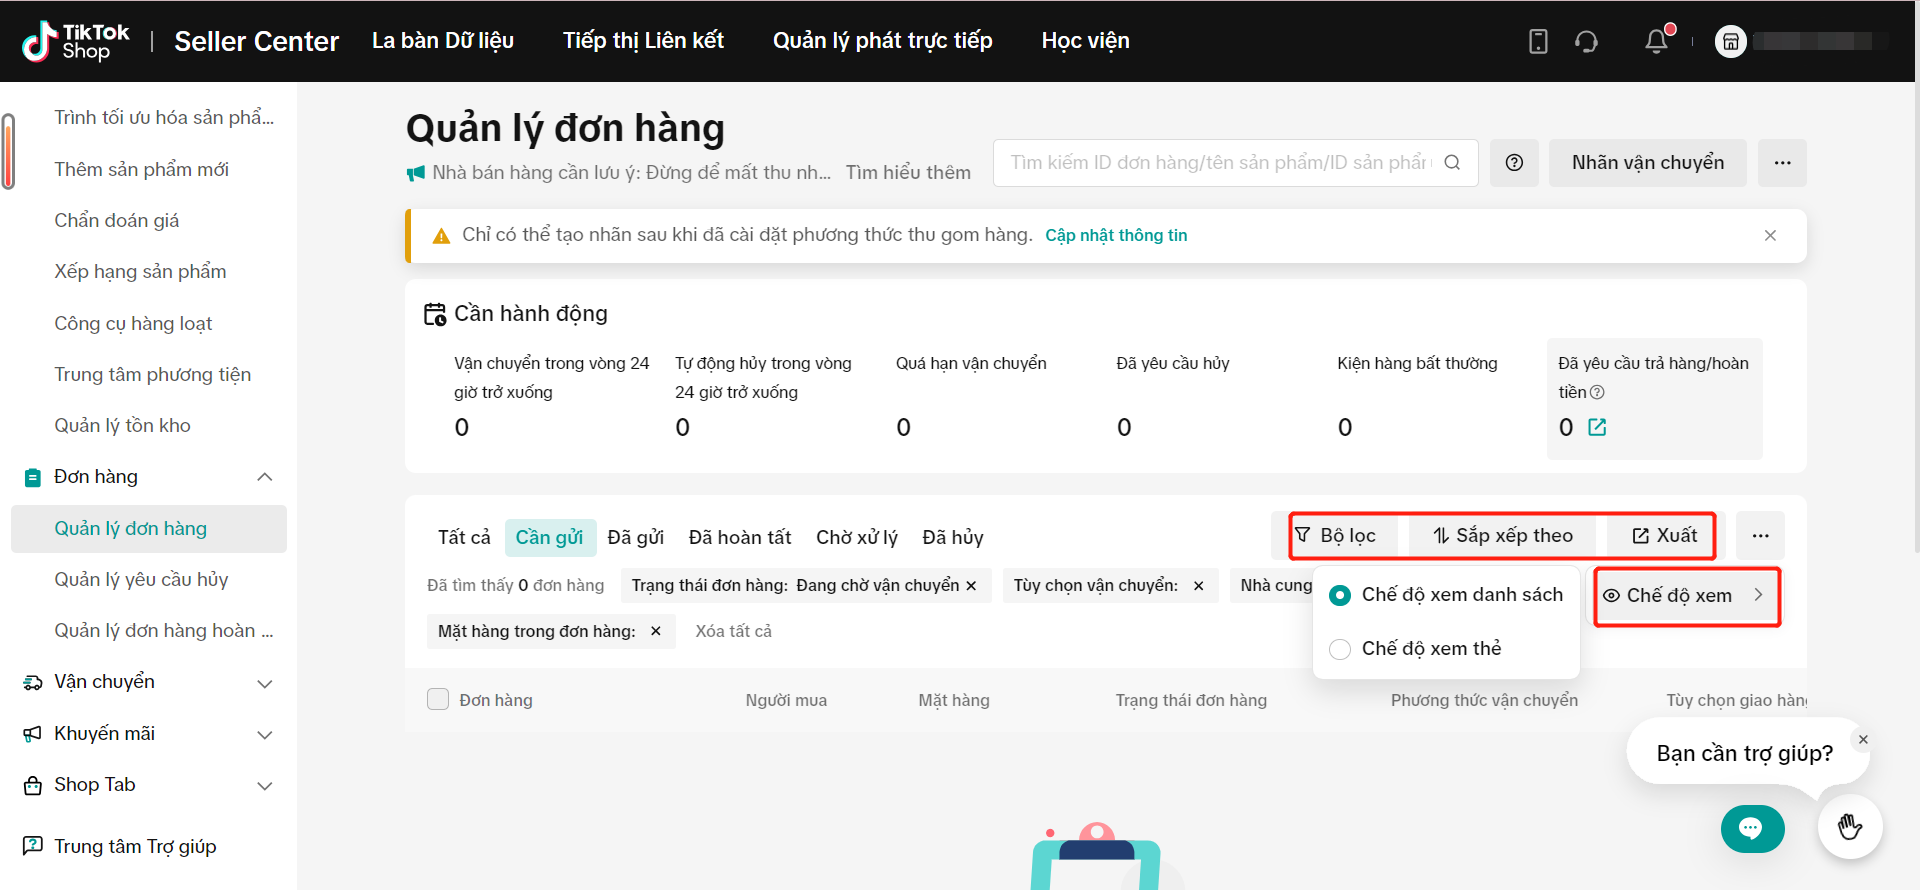Viewport: 1920px width, 890px height.
Task: Select the card view mode radio button
Action: pos(1340,649)
